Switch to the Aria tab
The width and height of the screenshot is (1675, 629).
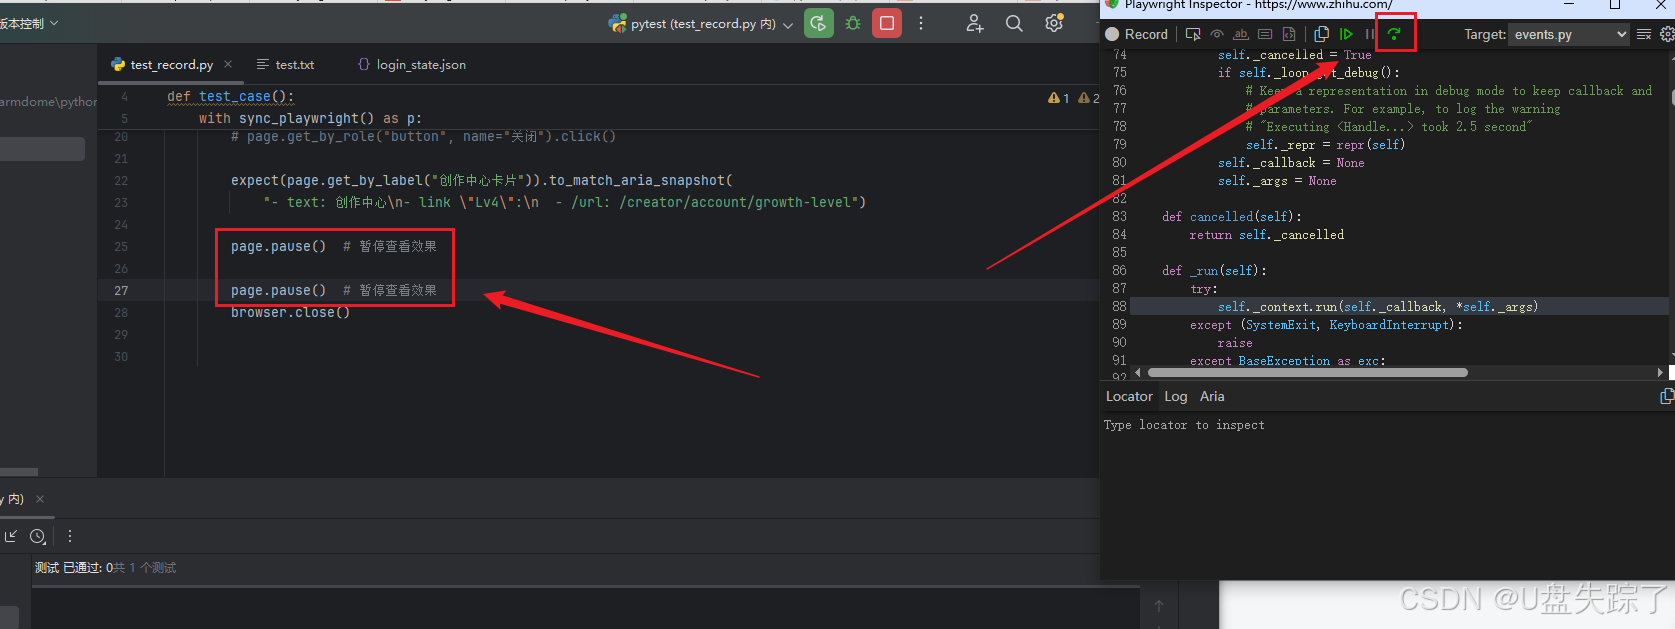point(1212,396)
